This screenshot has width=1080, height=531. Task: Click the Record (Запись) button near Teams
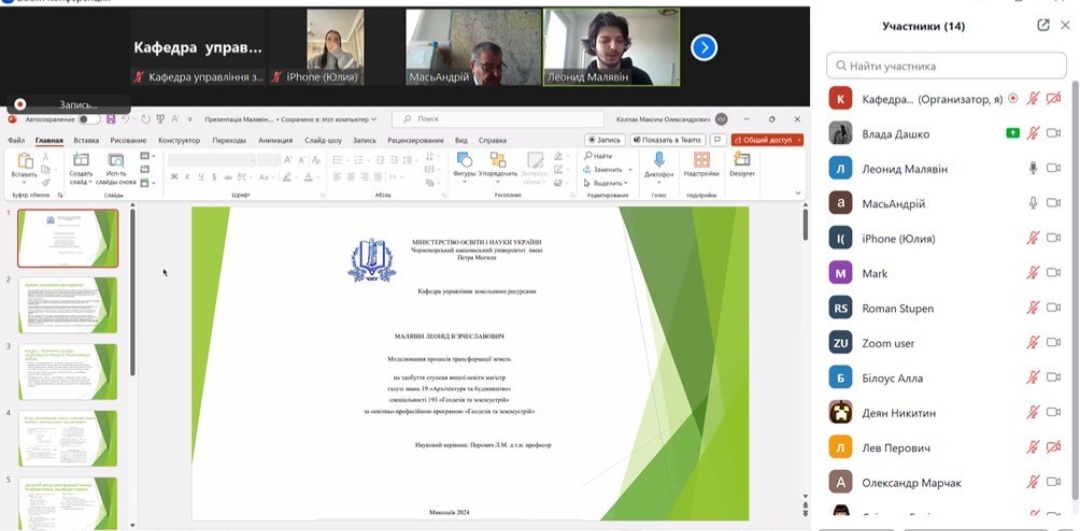coord(605,140)
